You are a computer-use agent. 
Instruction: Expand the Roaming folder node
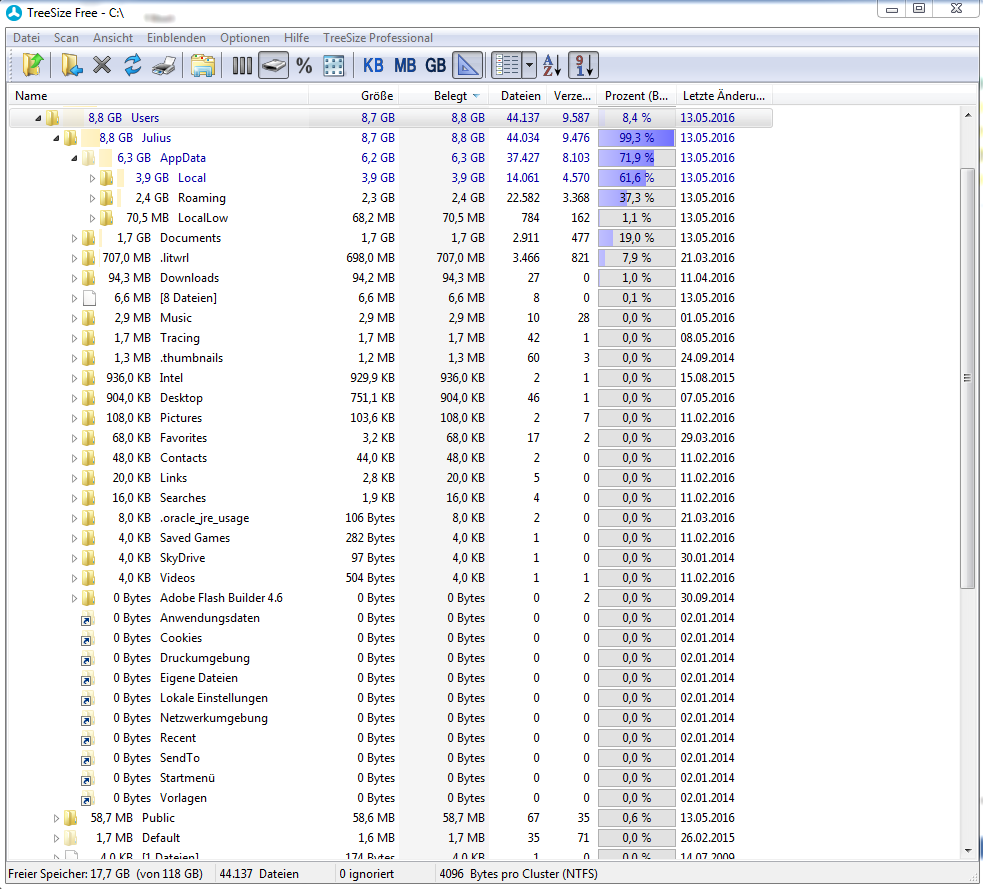pyautogui.click(x=92, y=198)
